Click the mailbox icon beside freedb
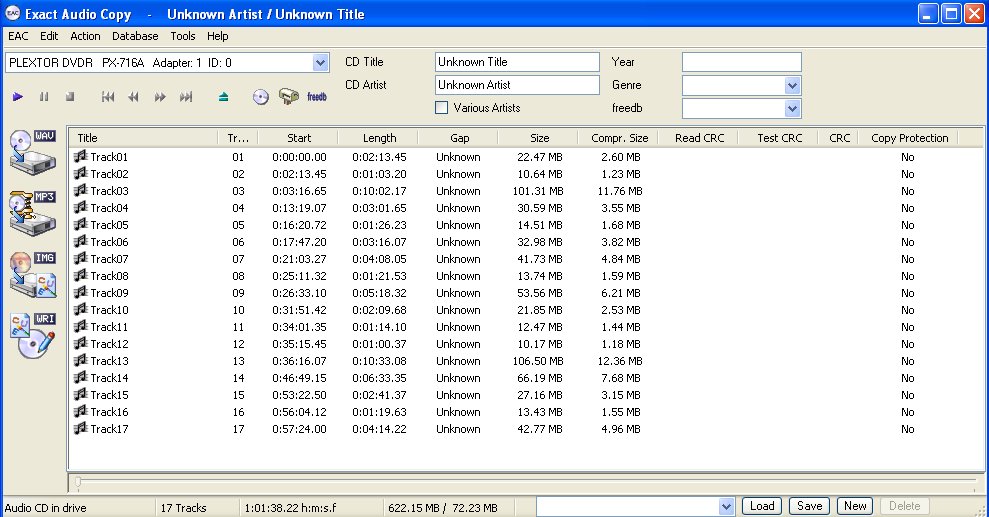This screenshot has width=989, height=517. click(x=289, y=96)
